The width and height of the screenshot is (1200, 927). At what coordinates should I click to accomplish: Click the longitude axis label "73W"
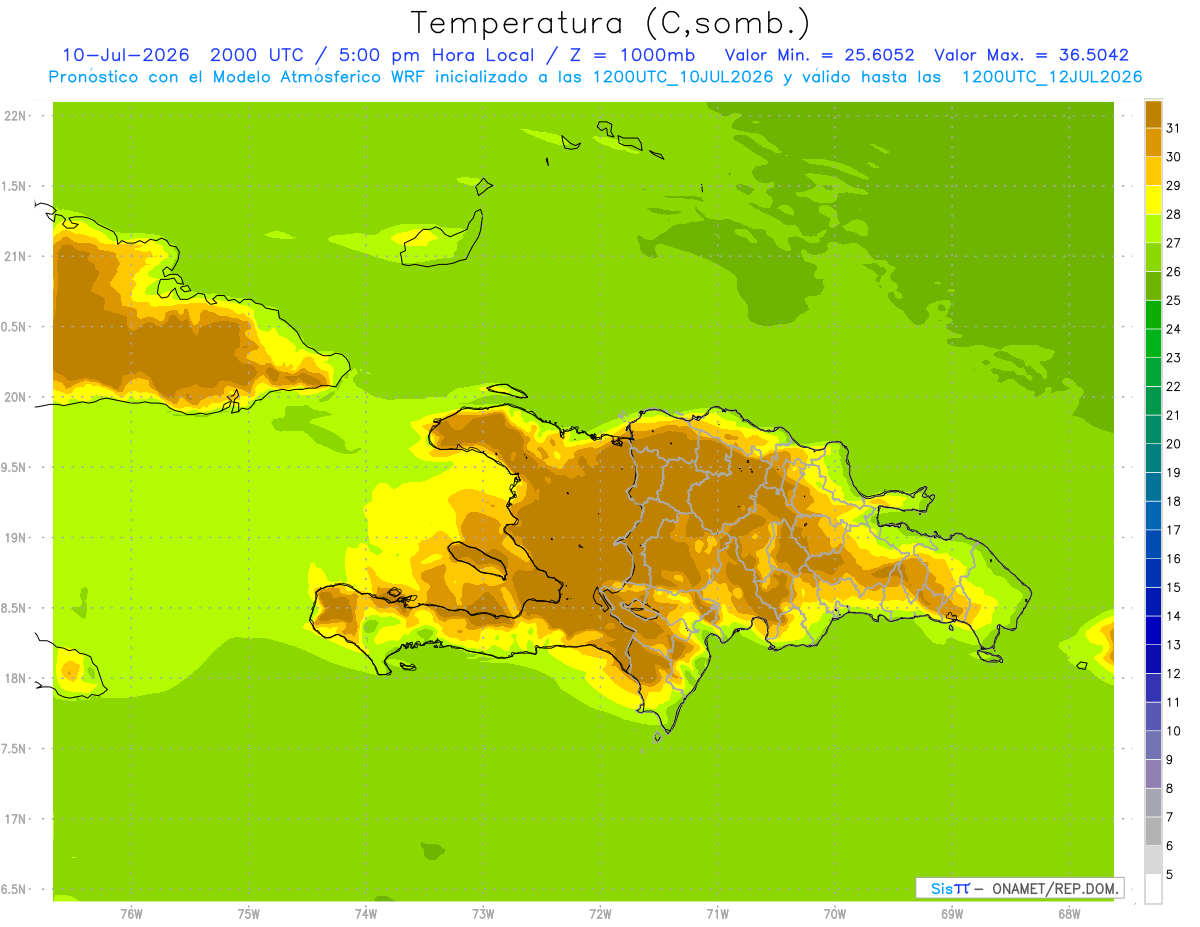click(x=483, y=914)
